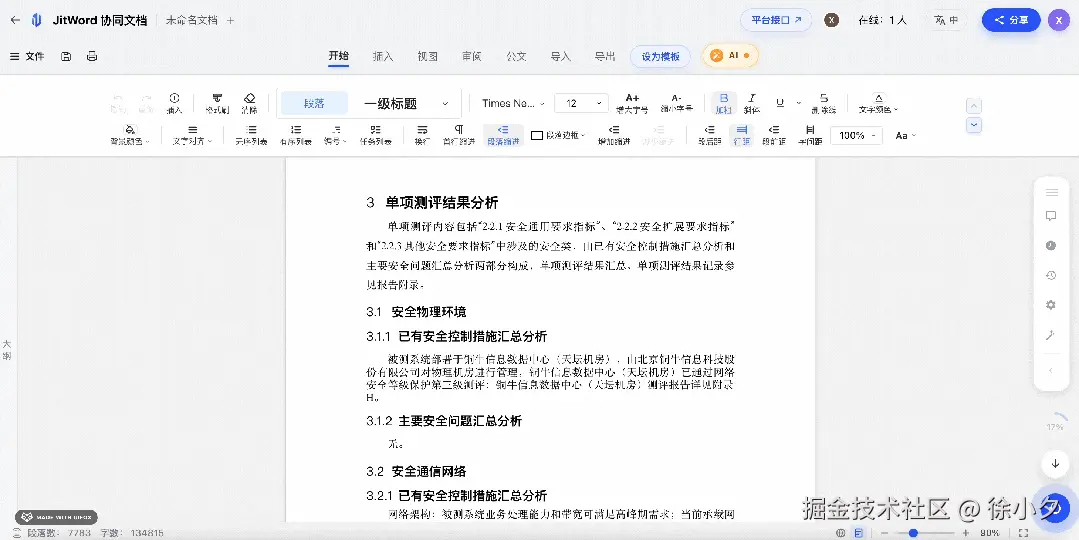
Task: Switch to the 导入 tab
Action: point(561,56)
